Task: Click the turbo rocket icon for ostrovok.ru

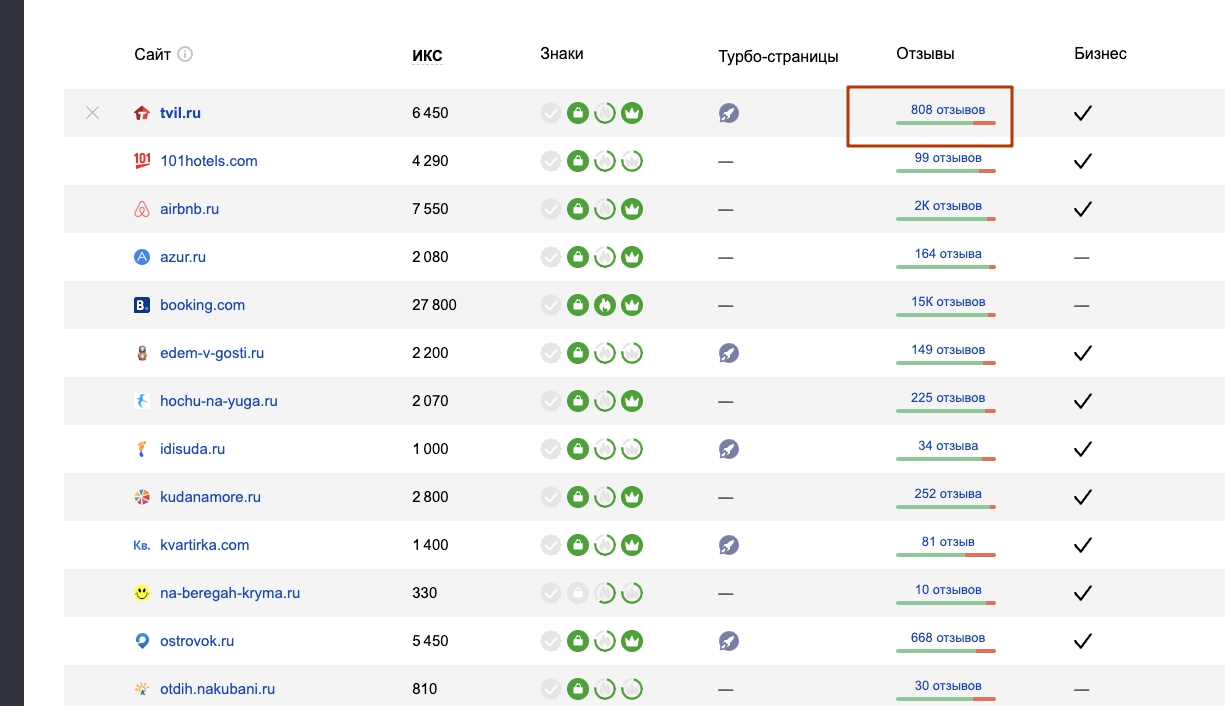Action: pyautogui.click(x=728, y=641)
